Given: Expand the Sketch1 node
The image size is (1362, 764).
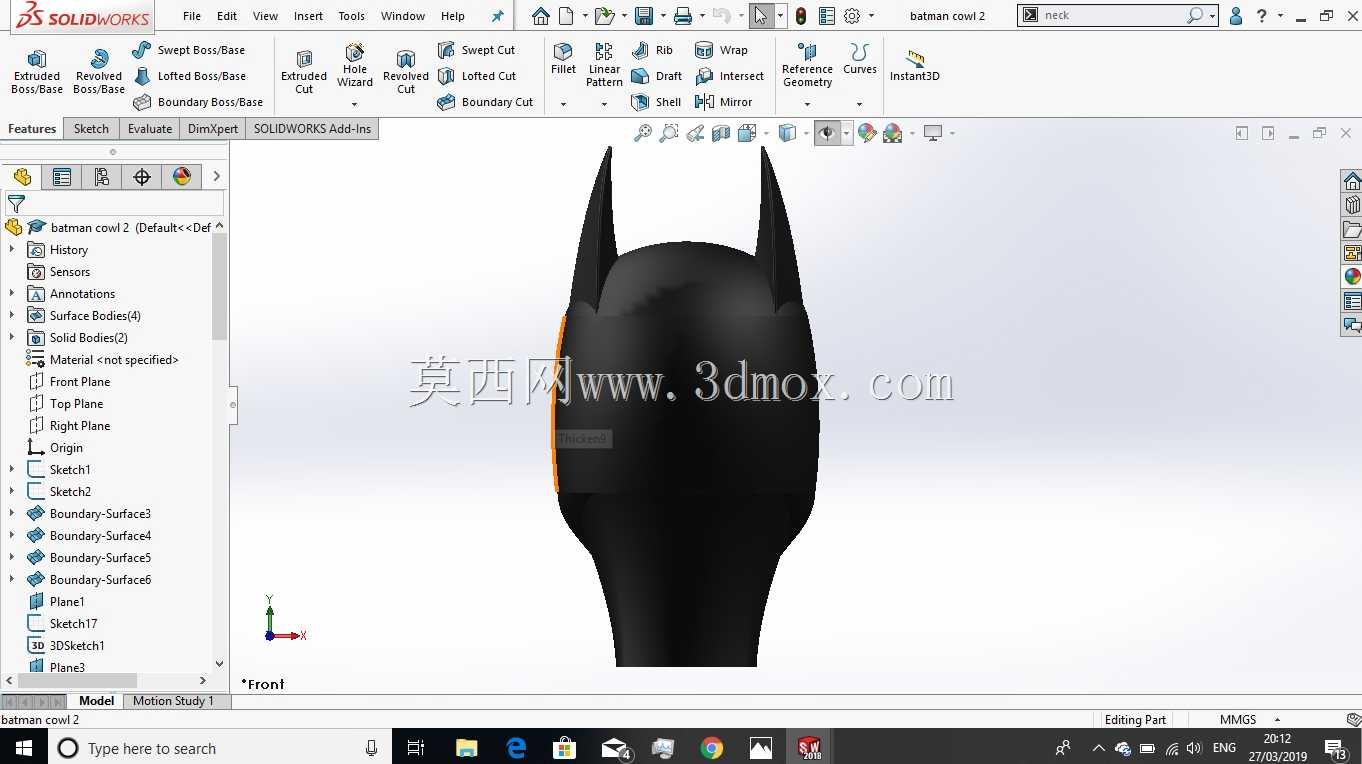Looking at the screenshot, I should [x=12, y=470].
